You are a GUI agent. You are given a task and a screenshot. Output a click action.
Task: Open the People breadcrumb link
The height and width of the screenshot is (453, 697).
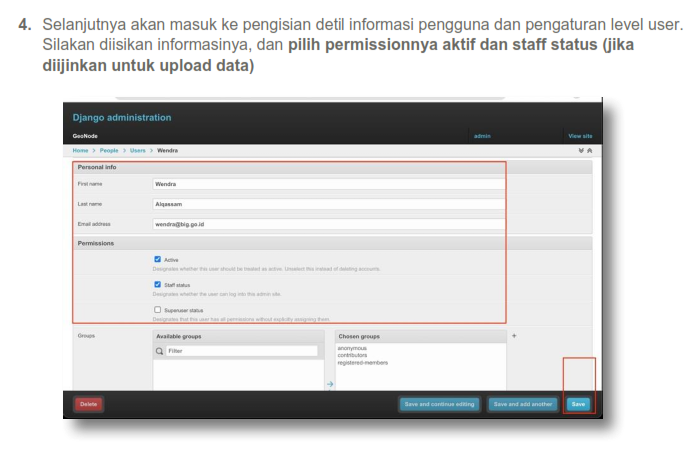(108, 150)
